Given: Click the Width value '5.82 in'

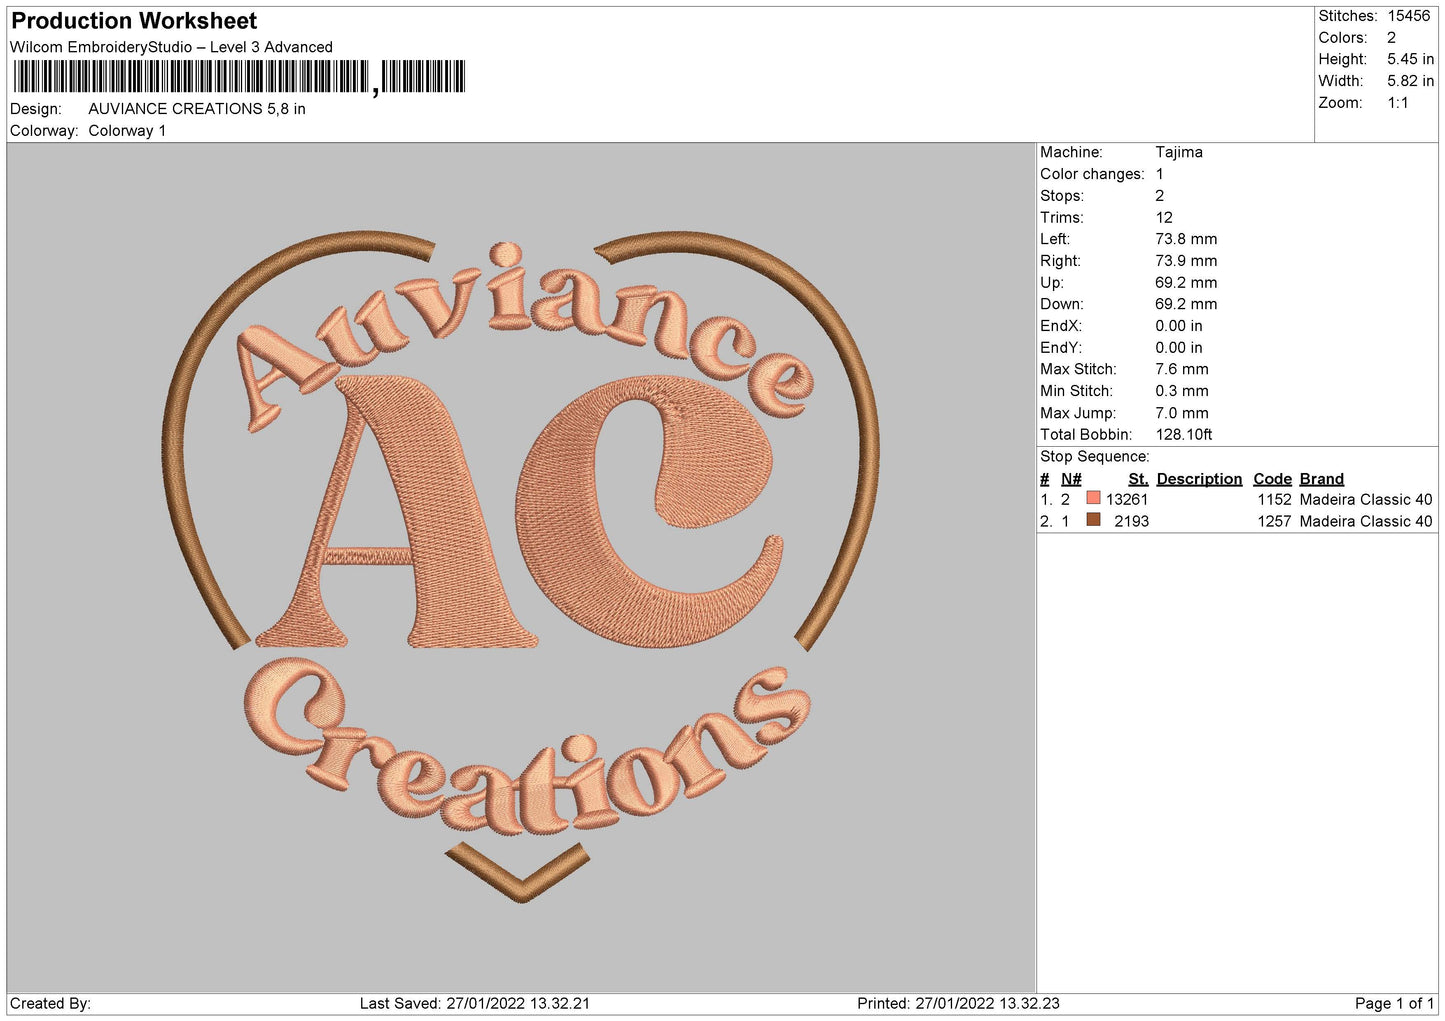Looking at the screenshot, I should (1410, 81).
